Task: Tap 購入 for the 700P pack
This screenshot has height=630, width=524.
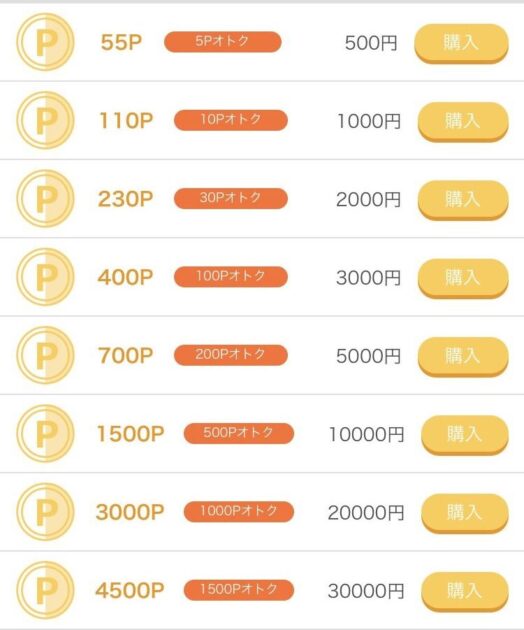Action: coord(463,357)
